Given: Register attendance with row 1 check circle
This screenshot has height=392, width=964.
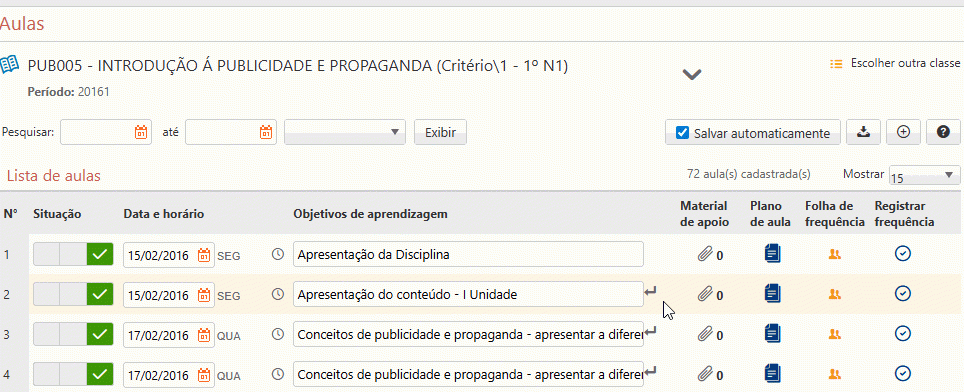Looking at the screenshot, I should [903, 254].
